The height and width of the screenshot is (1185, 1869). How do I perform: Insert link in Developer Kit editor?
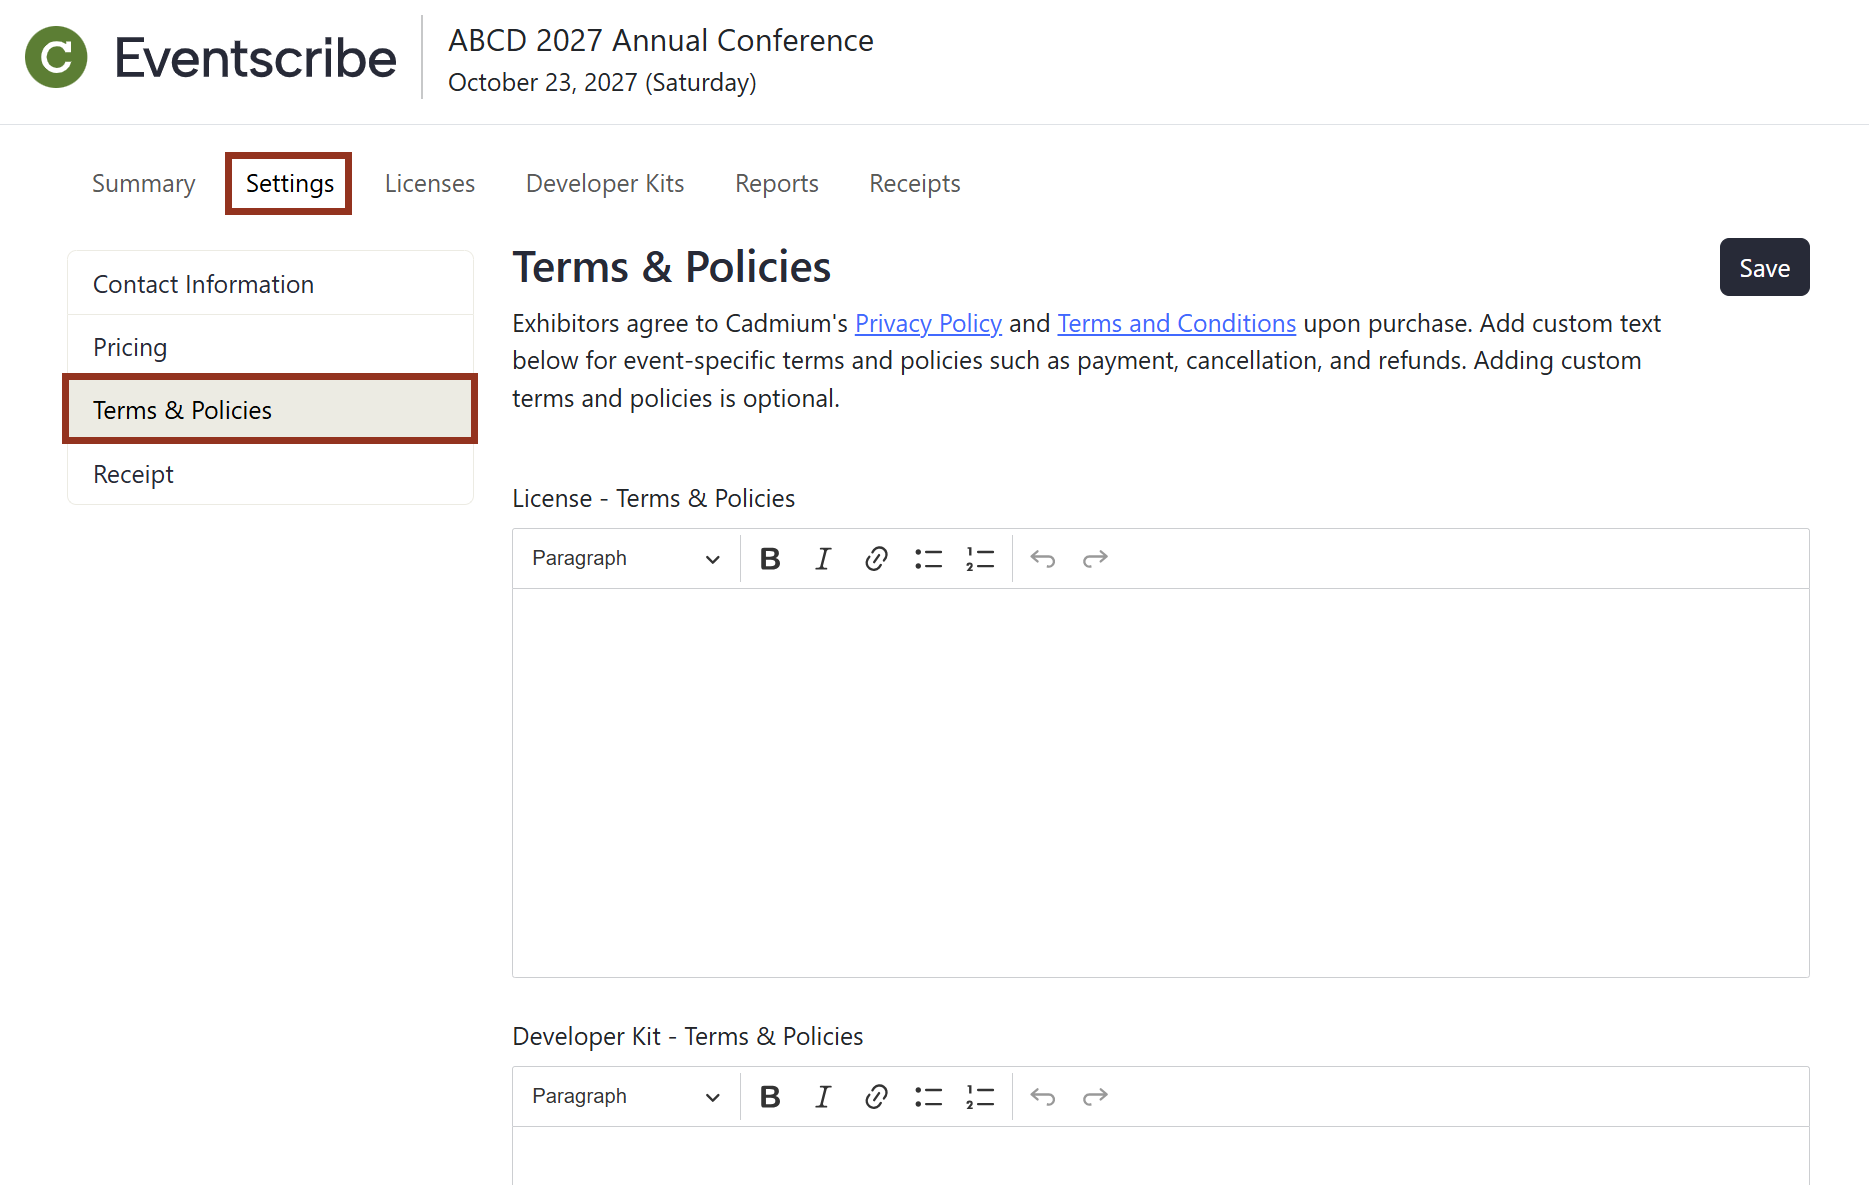click(x=876, y=1096)
